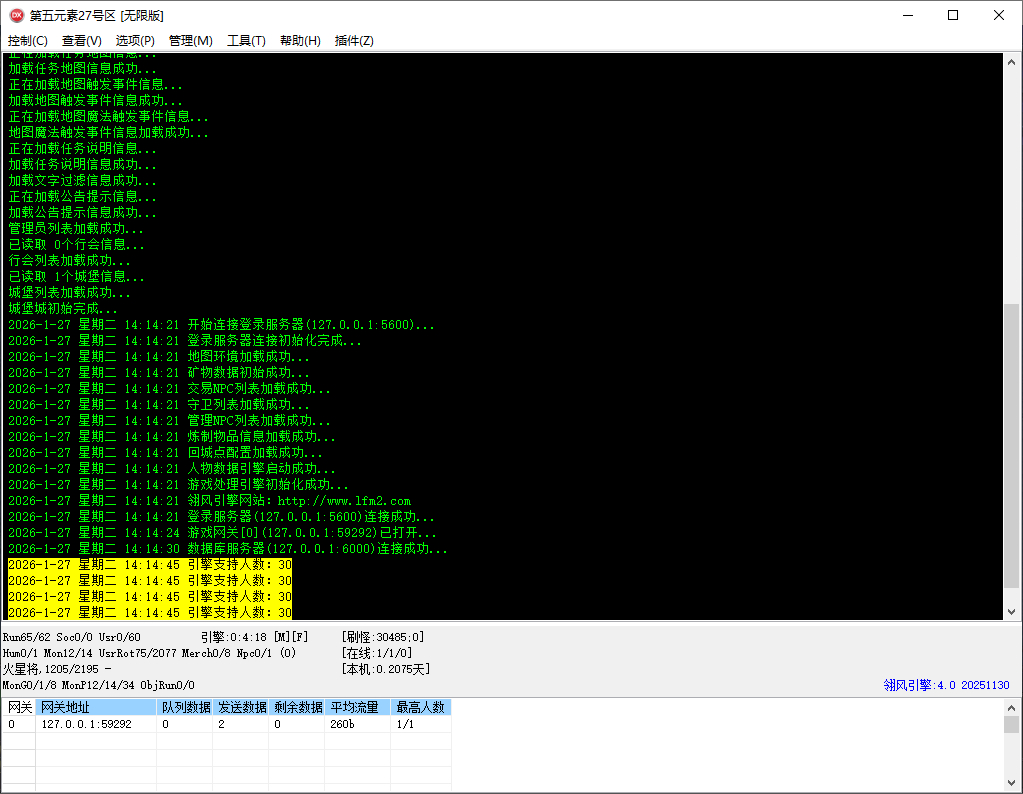
Task: Click the DX application icon in title bar
Action: 16,15
